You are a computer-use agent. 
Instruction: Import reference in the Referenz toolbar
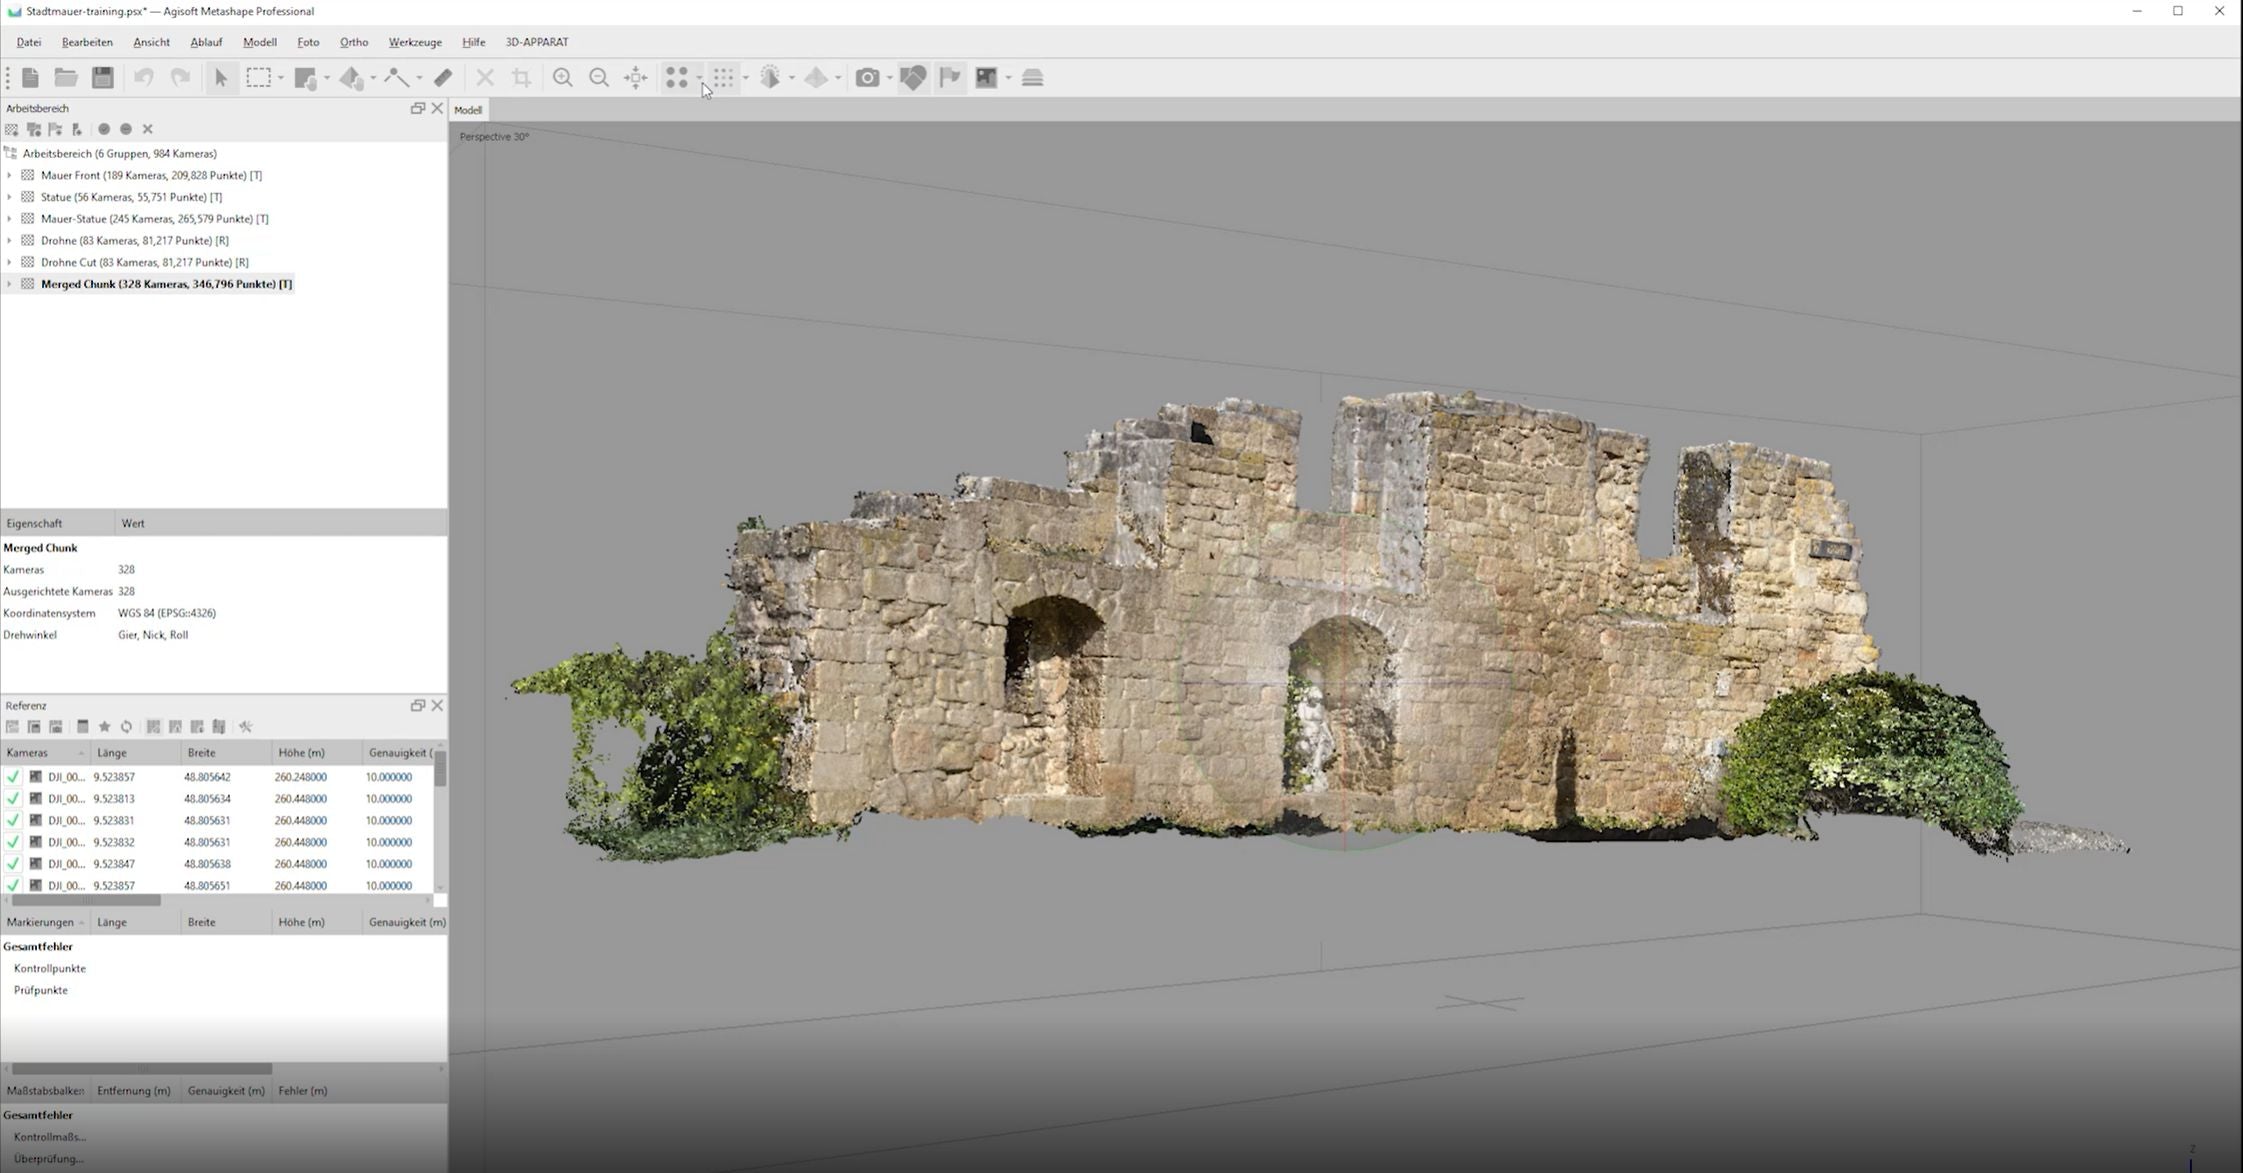12,727
